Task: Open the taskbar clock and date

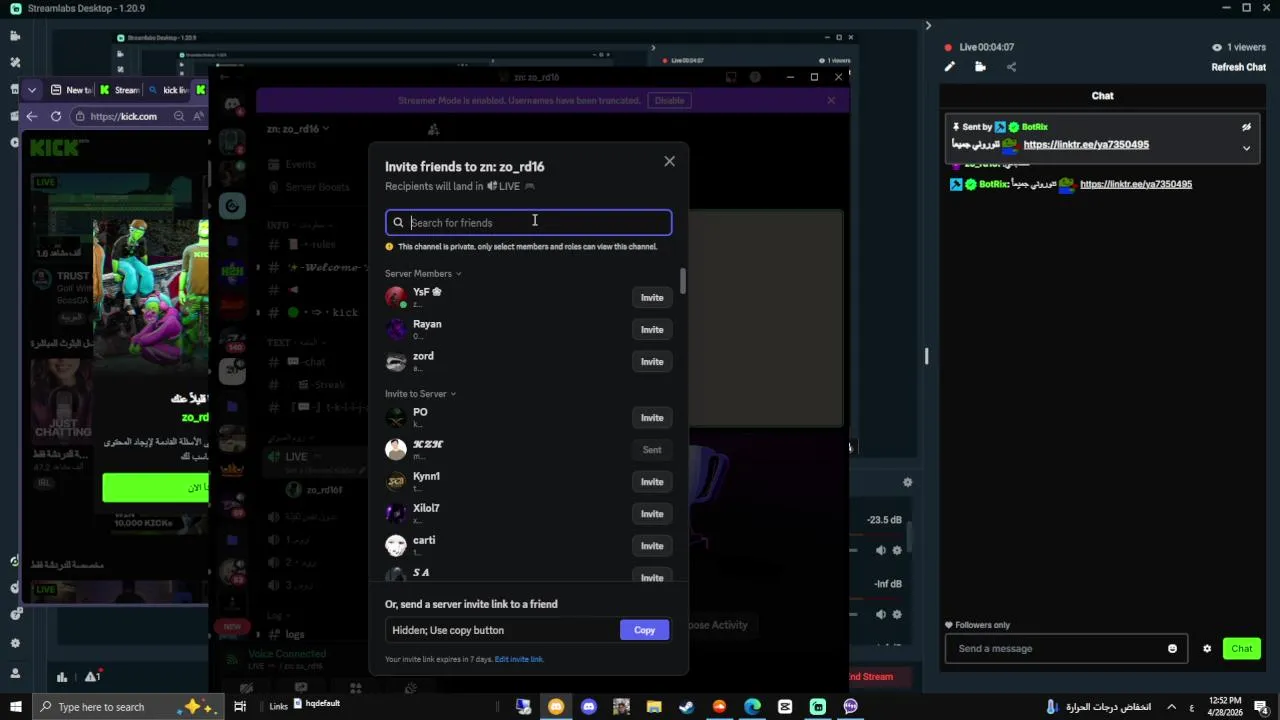Action: (1225, 707)
